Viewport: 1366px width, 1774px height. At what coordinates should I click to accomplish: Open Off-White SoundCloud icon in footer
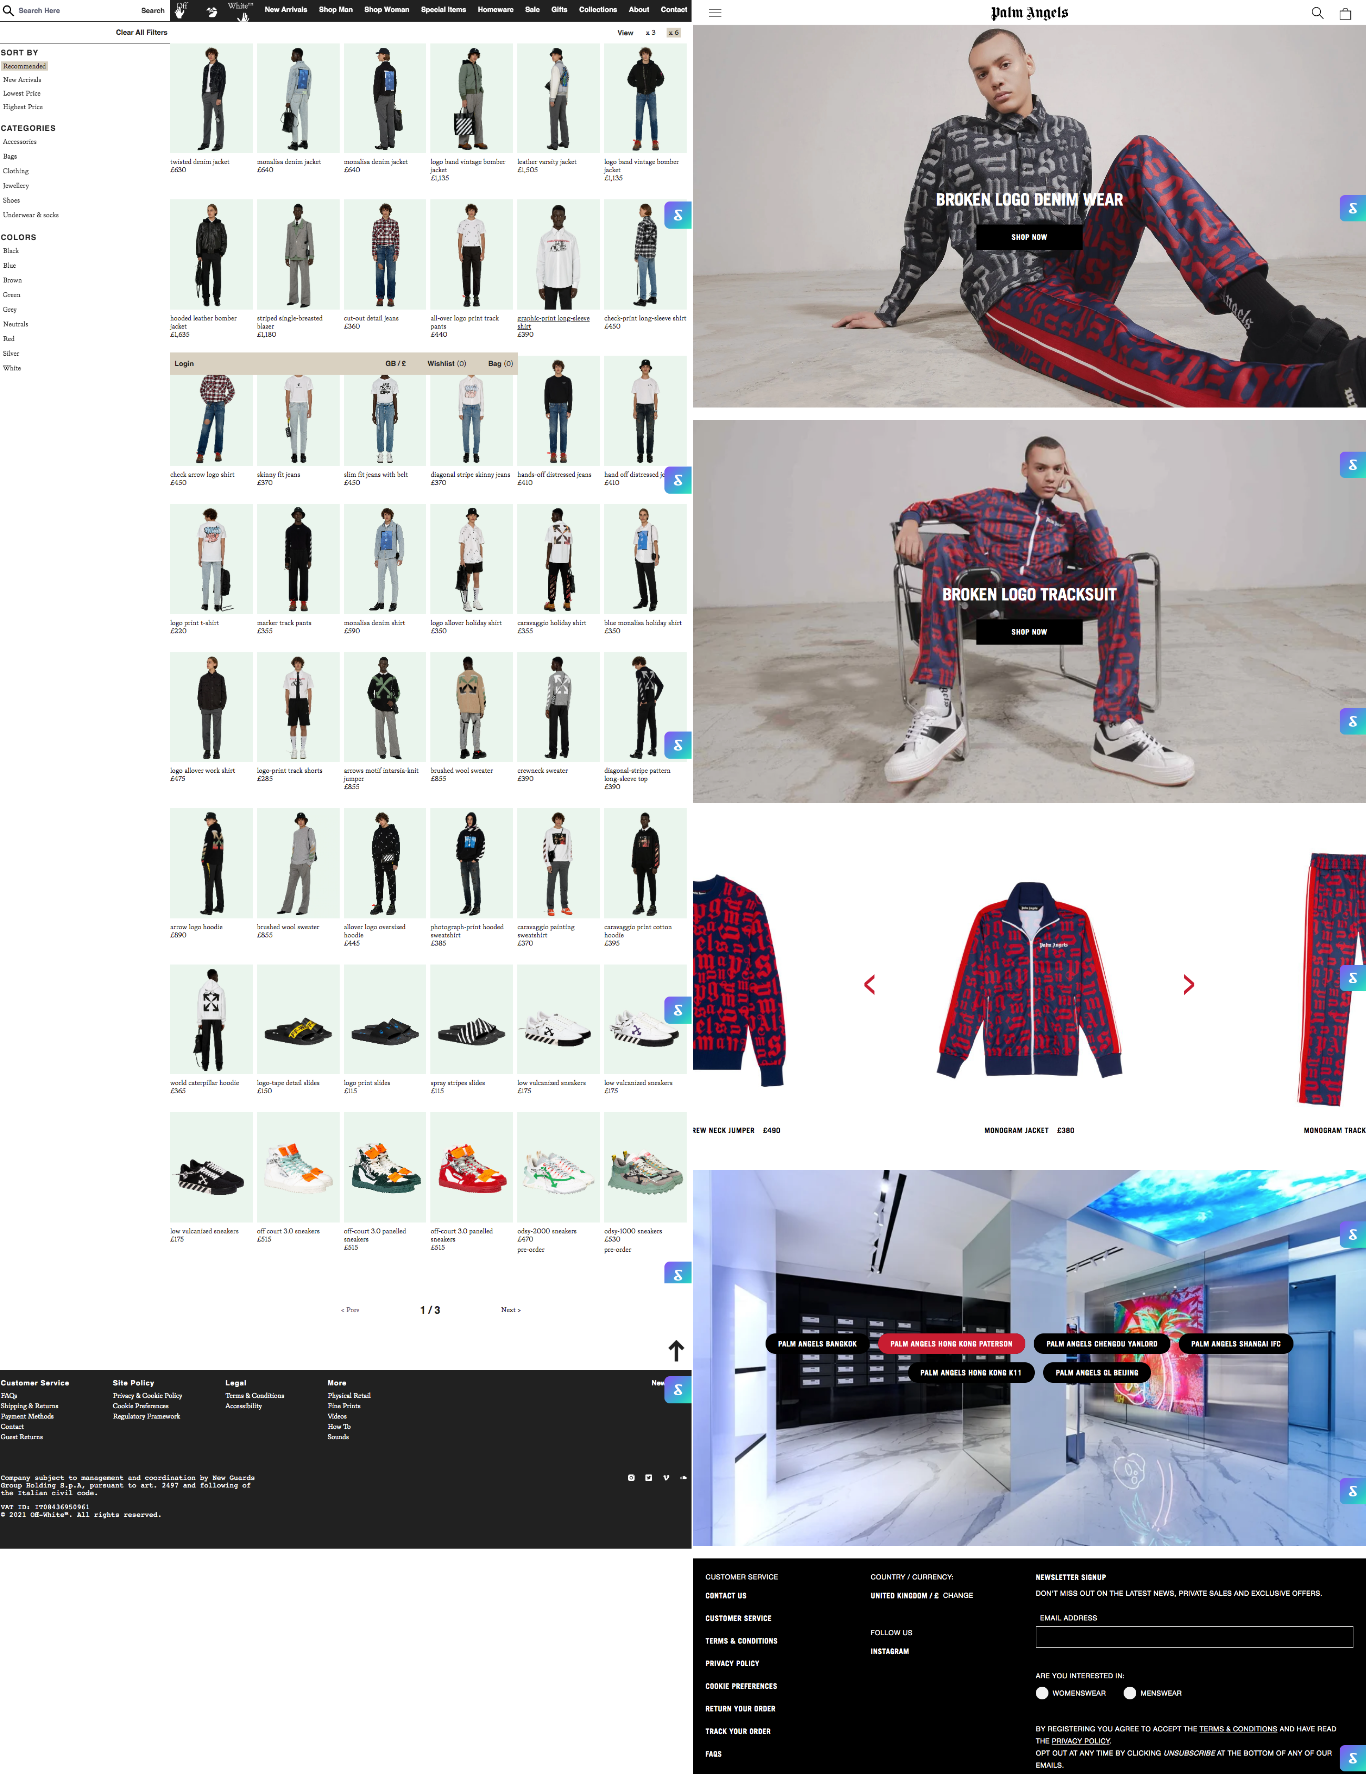(683, 1477)
